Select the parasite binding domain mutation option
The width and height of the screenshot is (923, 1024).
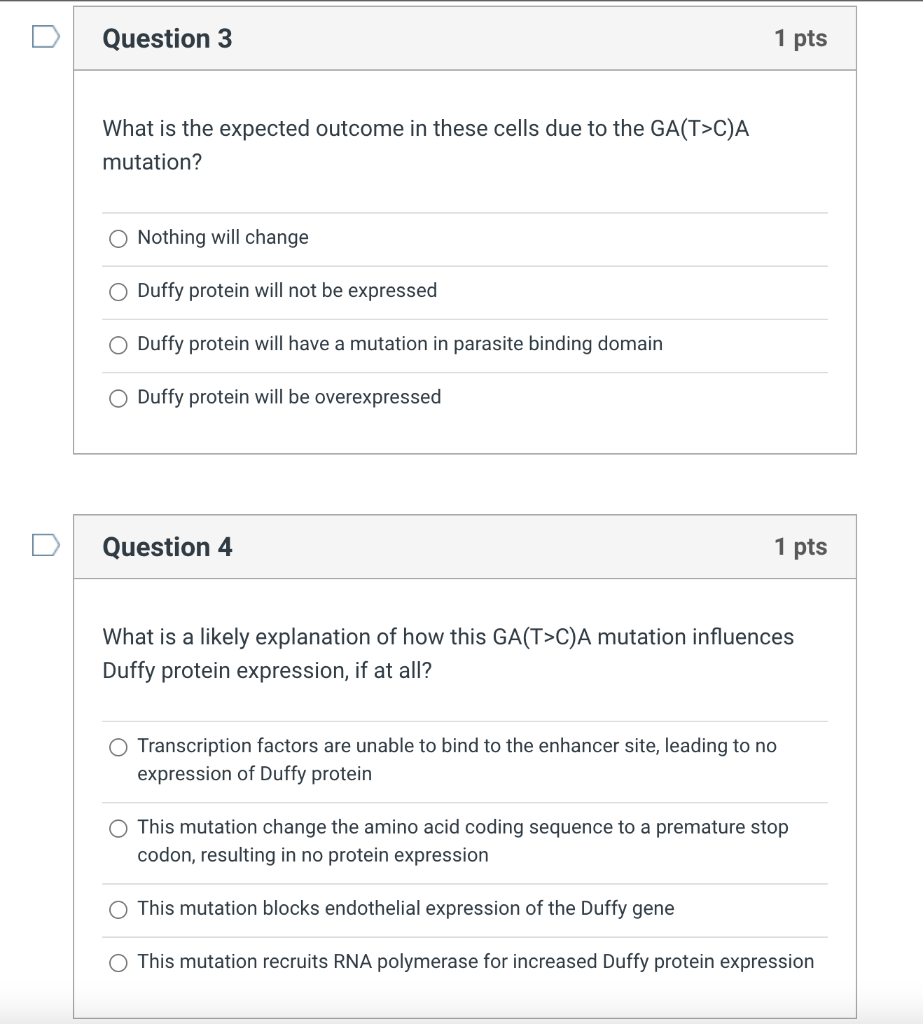click(118, 345)
